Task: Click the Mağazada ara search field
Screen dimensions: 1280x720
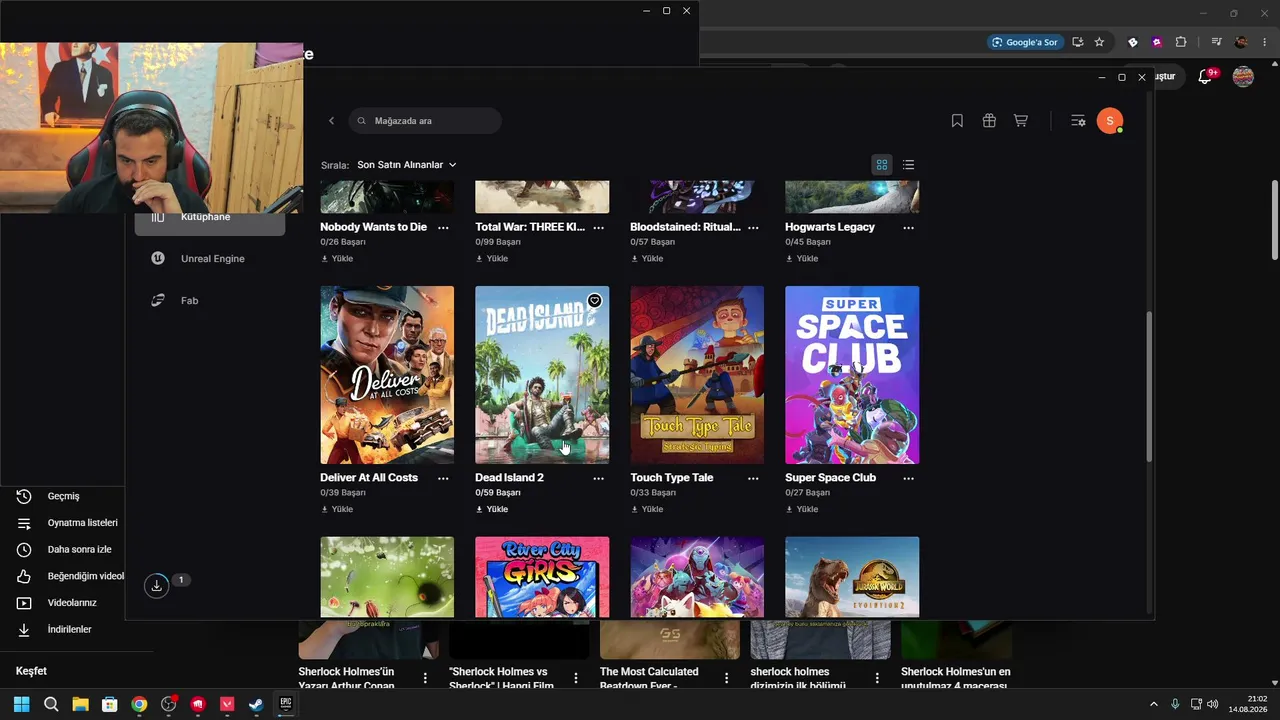Action: coord(425,121)
